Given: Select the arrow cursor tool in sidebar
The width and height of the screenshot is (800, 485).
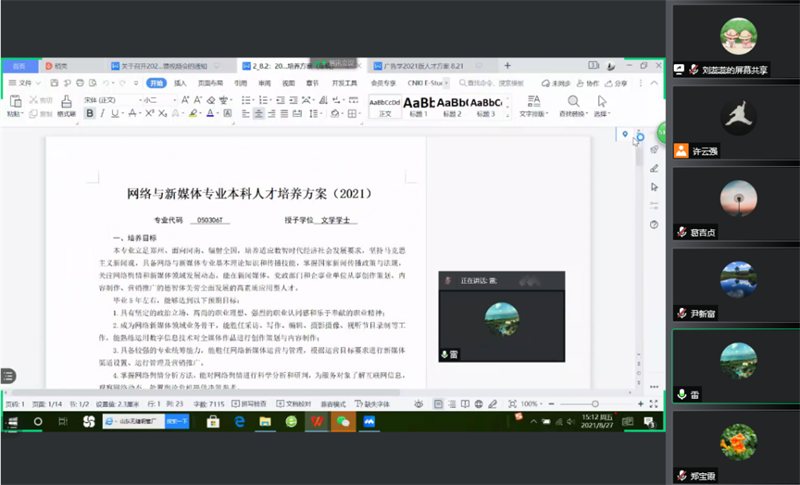Looking at the screenshot, I should click(654, 186).
